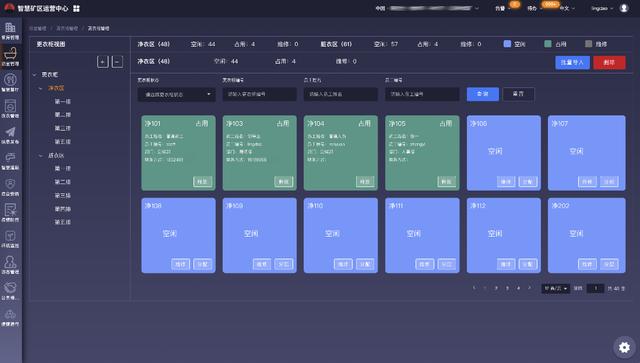Open the app grid icon beside title
The image size is (640, 363).
pos(76,9)
